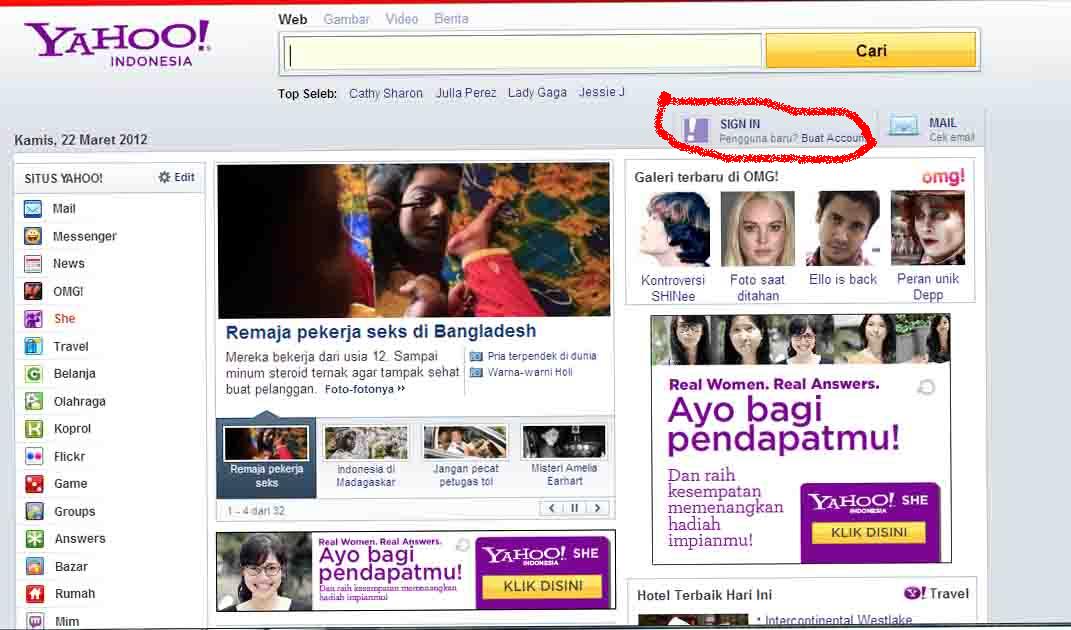The image size is (1071, 630).
Task: Click the Koprol icon
Action: click(33, 428)
